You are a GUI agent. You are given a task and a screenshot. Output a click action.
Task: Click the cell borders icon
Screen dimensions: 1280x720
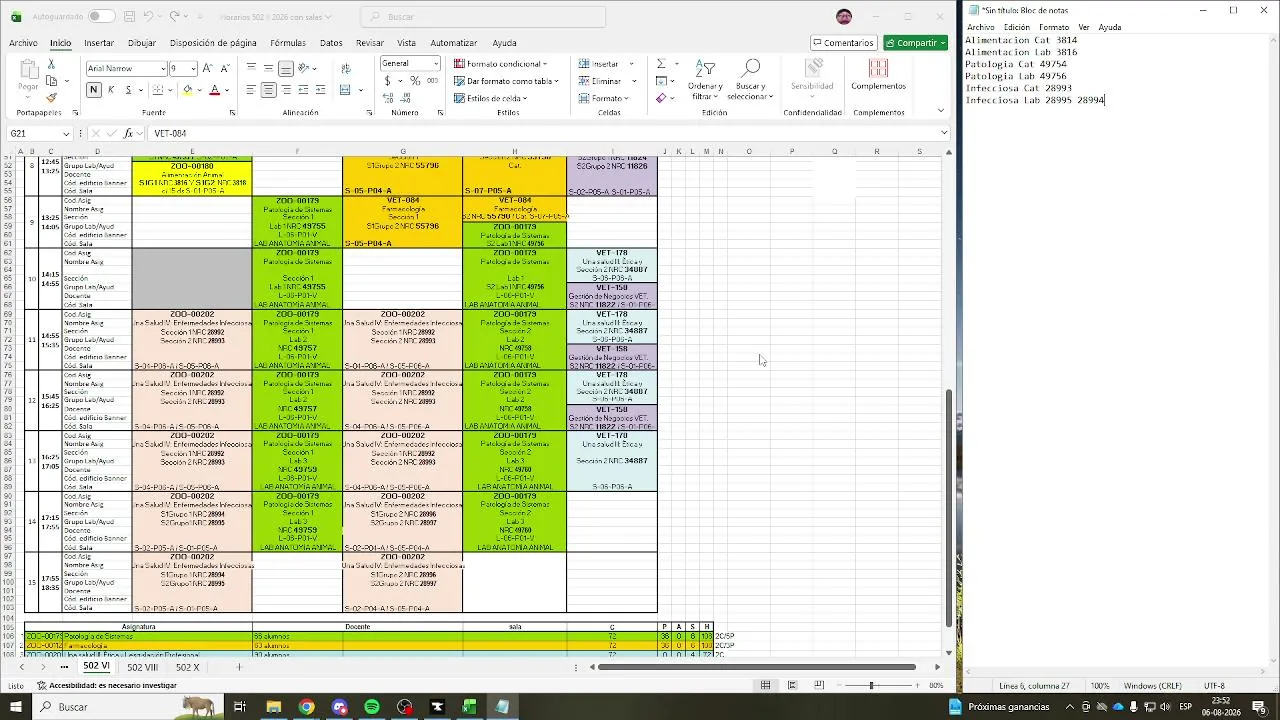pyautogui.click(x=160, y=90)
